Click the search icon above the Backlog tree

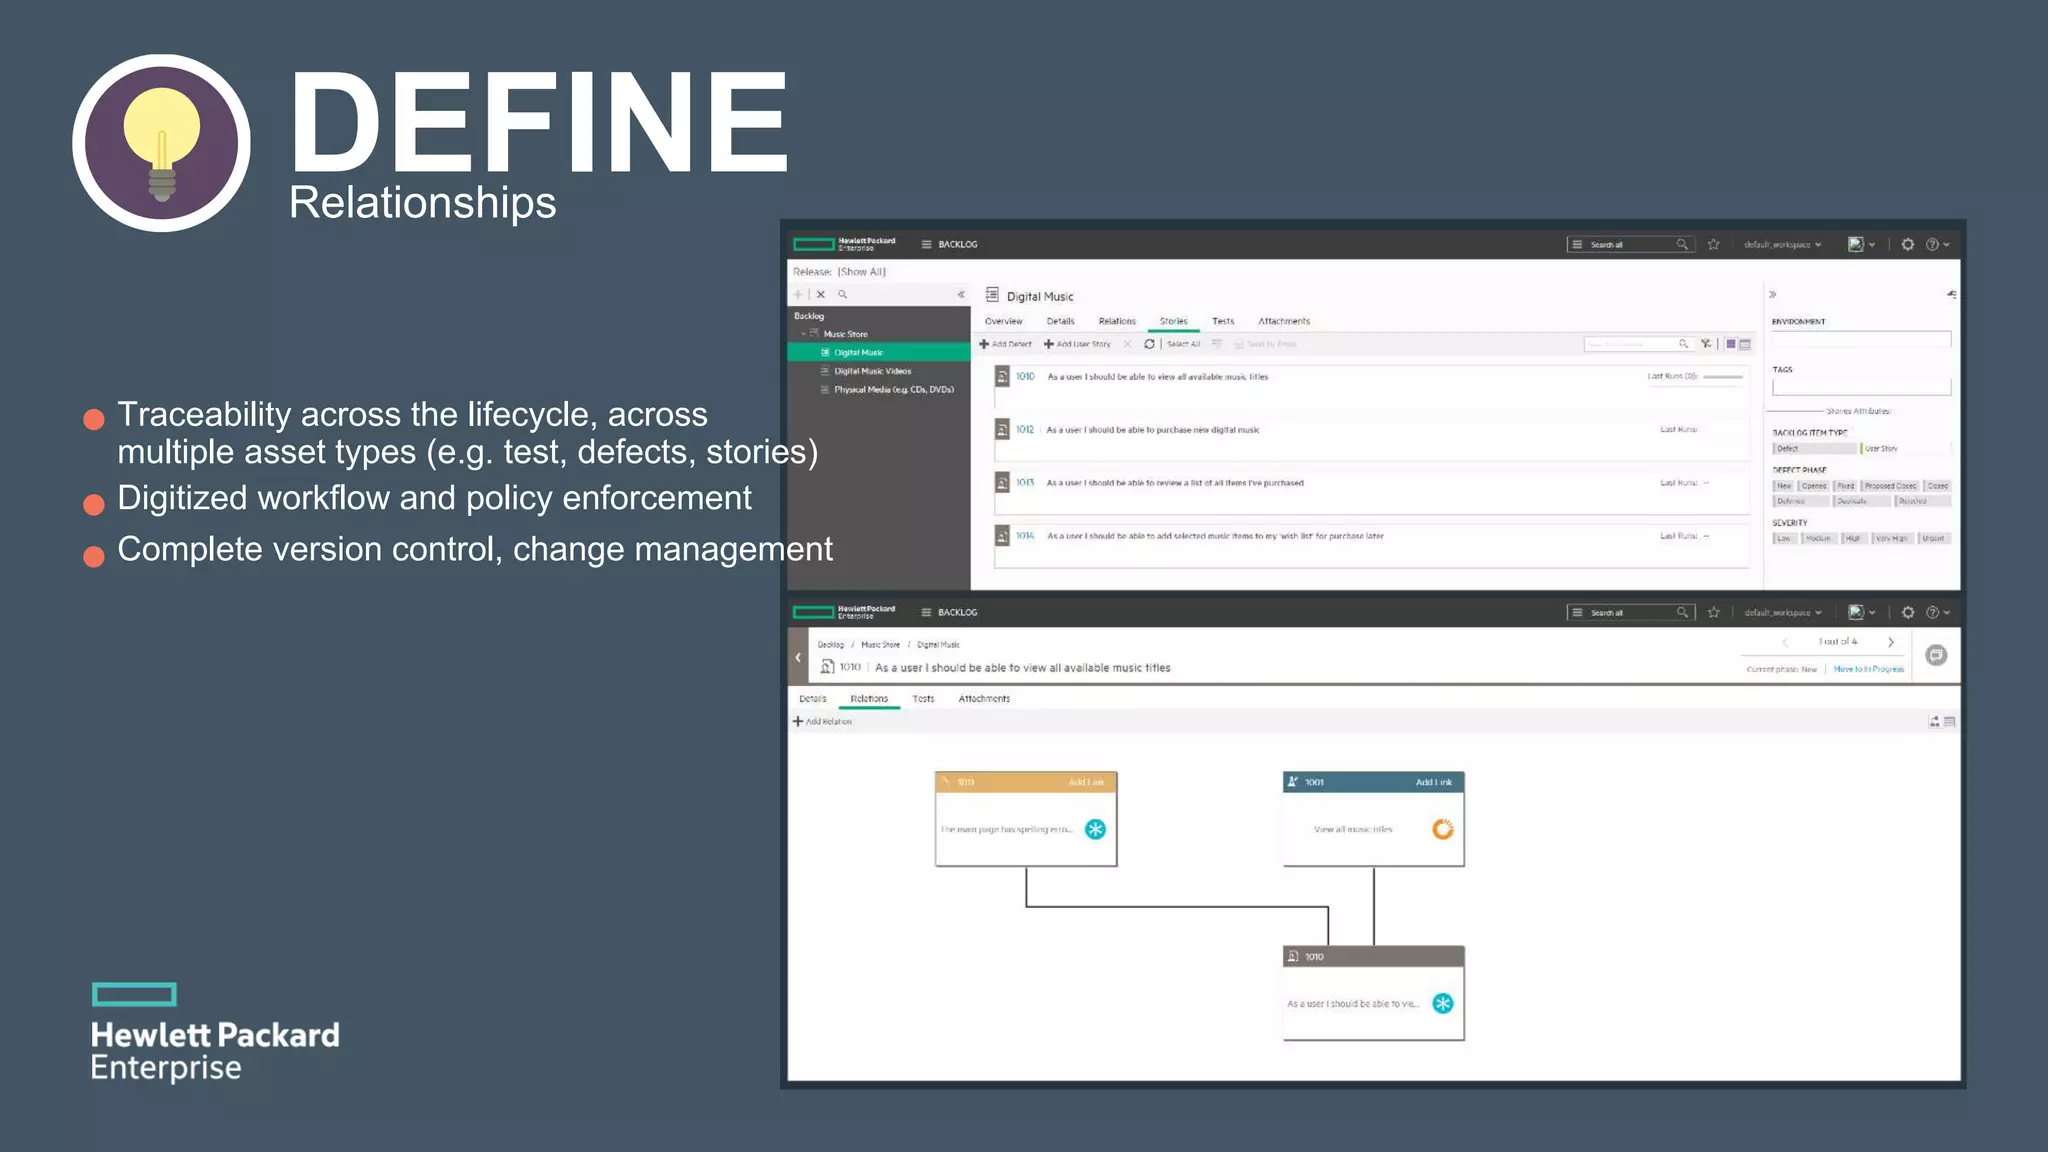(843, 294)
